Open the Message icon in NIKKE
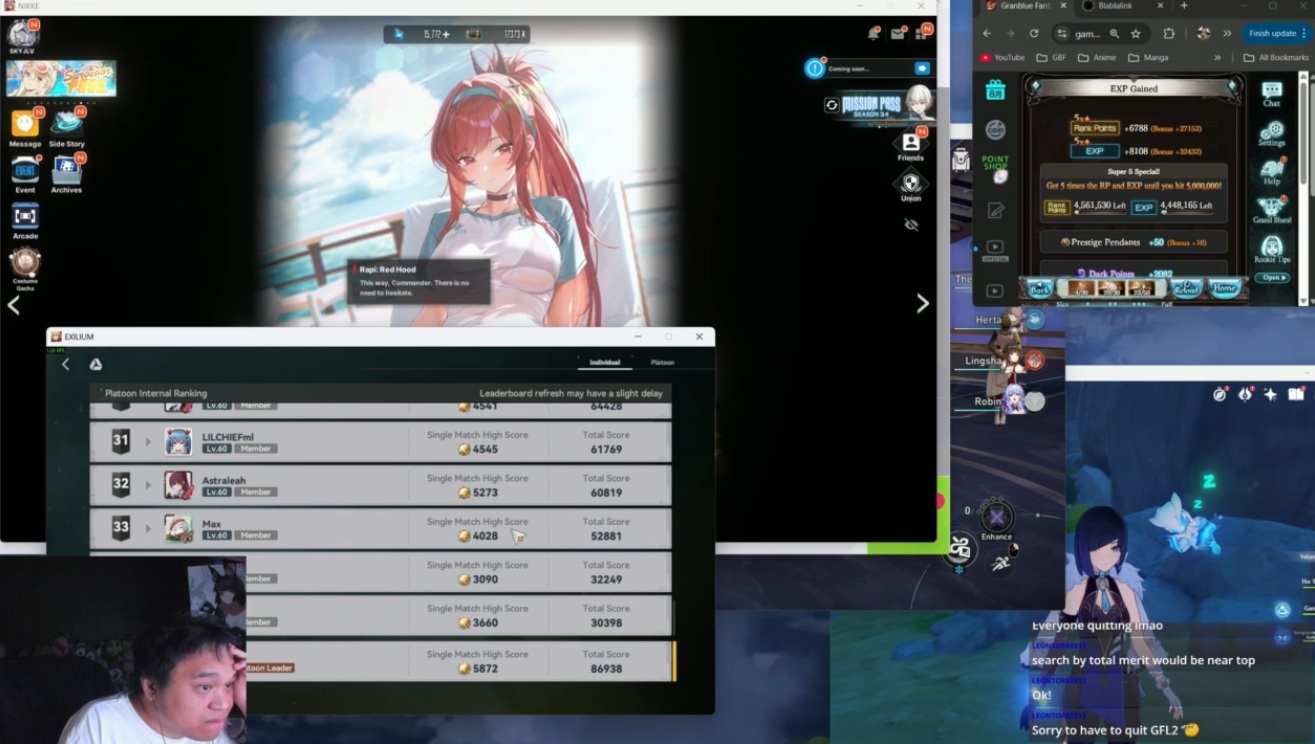This screenshot has height=744, width=1315. coord(25,128)
